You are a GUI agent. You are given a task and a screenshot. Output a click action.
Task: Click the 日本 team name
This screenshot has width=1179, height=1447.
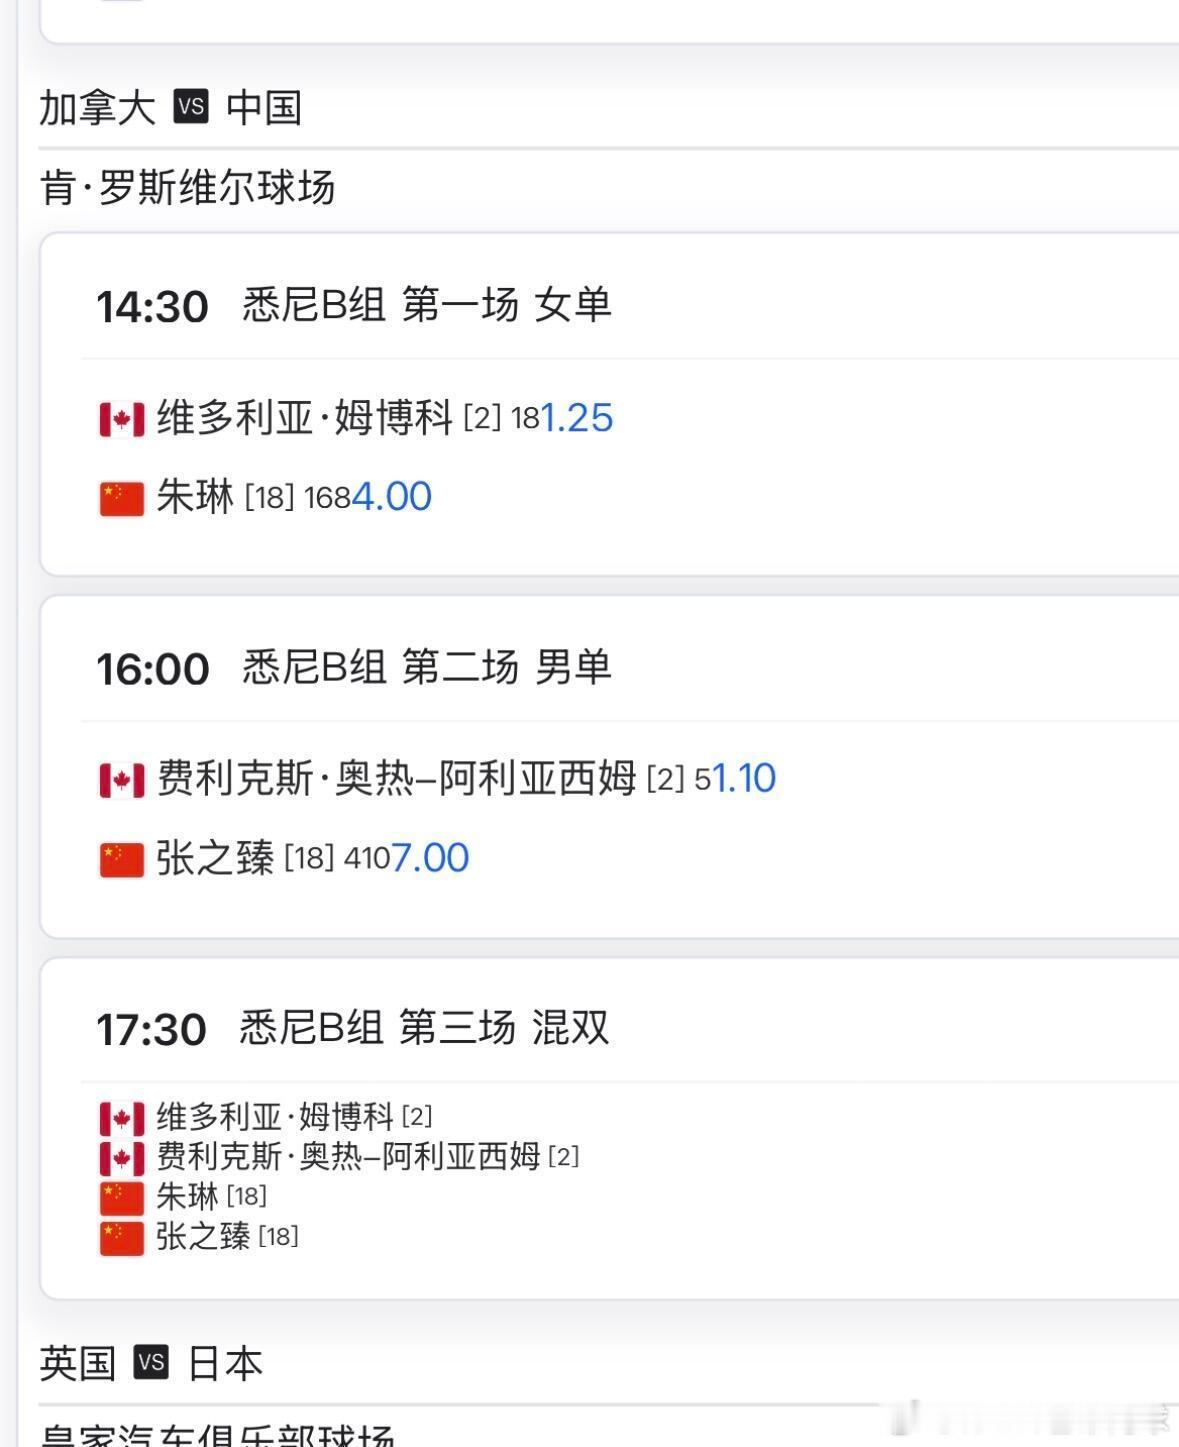click(x=225, y=1363)
